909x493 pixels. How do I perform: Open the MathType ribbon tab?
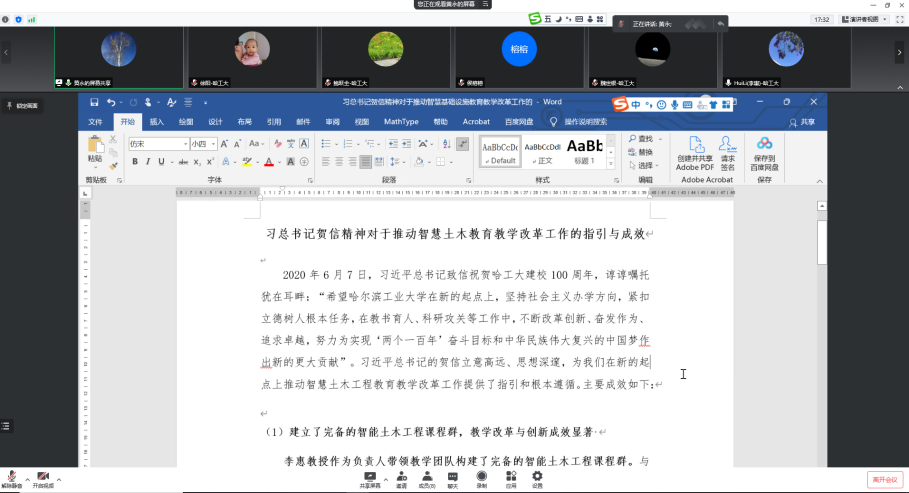point(401,122)
